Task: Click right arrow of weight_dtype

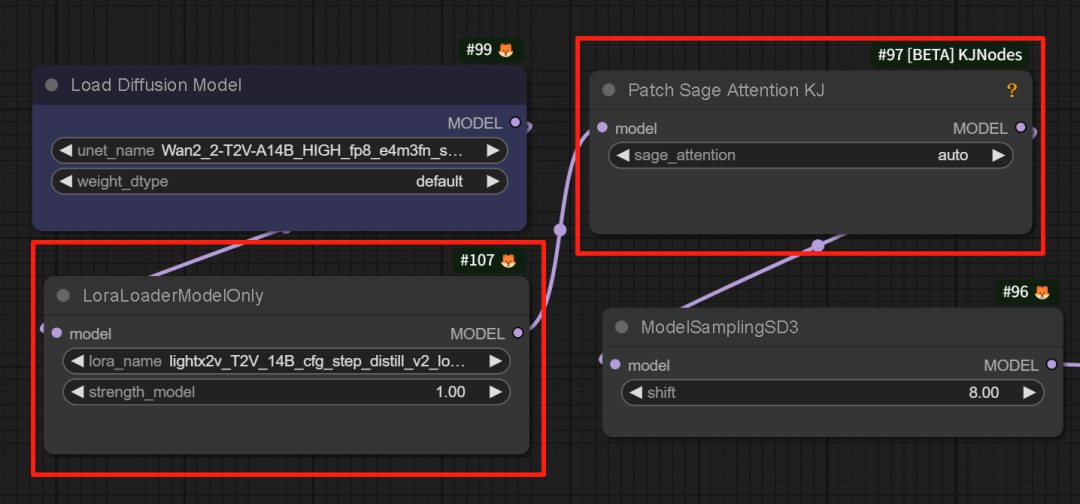Action: (492, 182)
